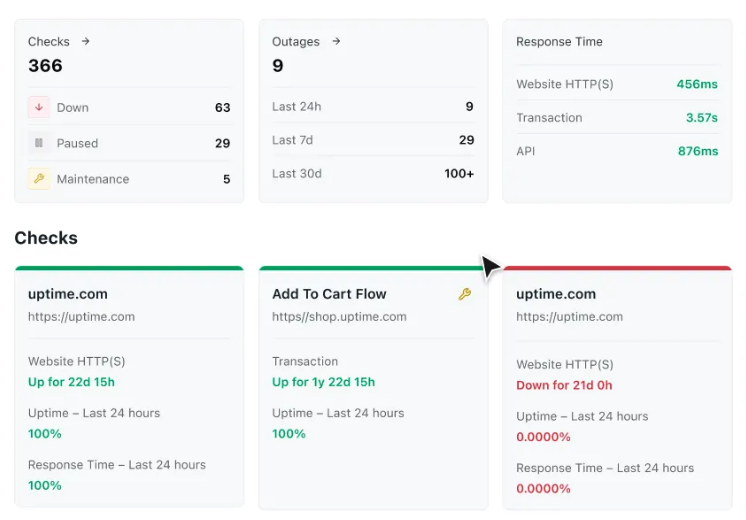Open the Outages summary heading link
746x520 pixels.
pyautogui.click(x=295, y=42)
